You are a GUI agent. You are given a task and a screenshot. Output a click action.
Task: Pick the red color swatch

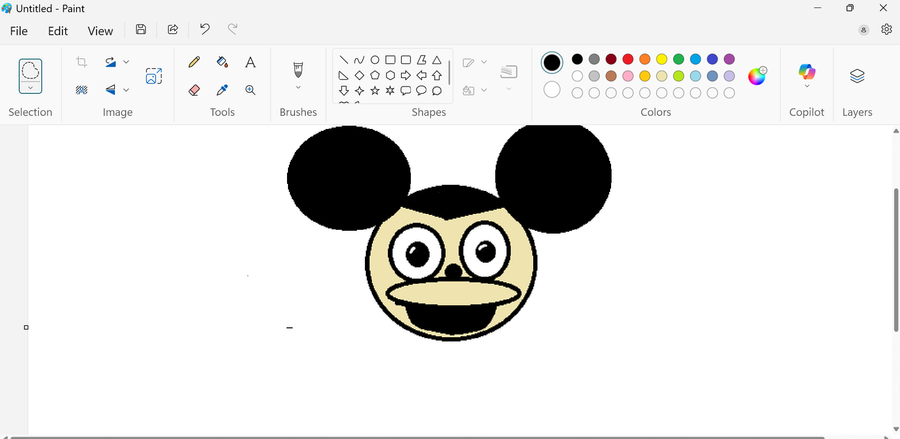[x=628, y=59]
